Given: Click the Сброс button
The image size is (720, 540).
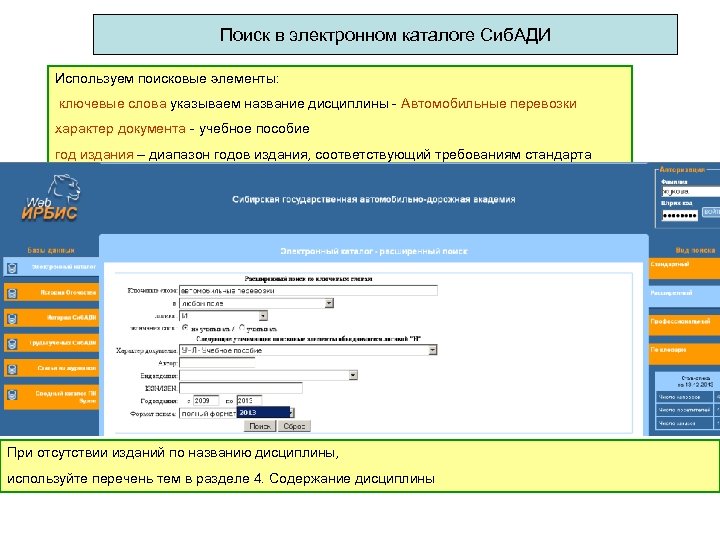Looking at the screenshot, I should pos(294,426).
